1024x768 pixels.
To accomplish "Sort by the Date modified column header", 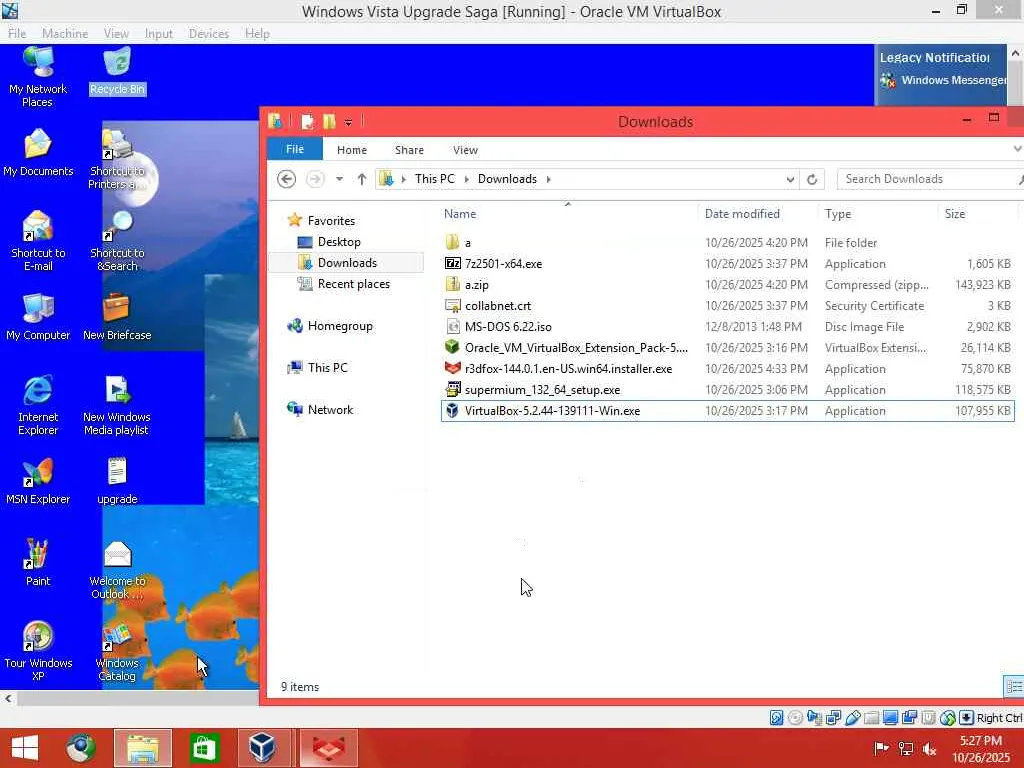I will 743,214.
